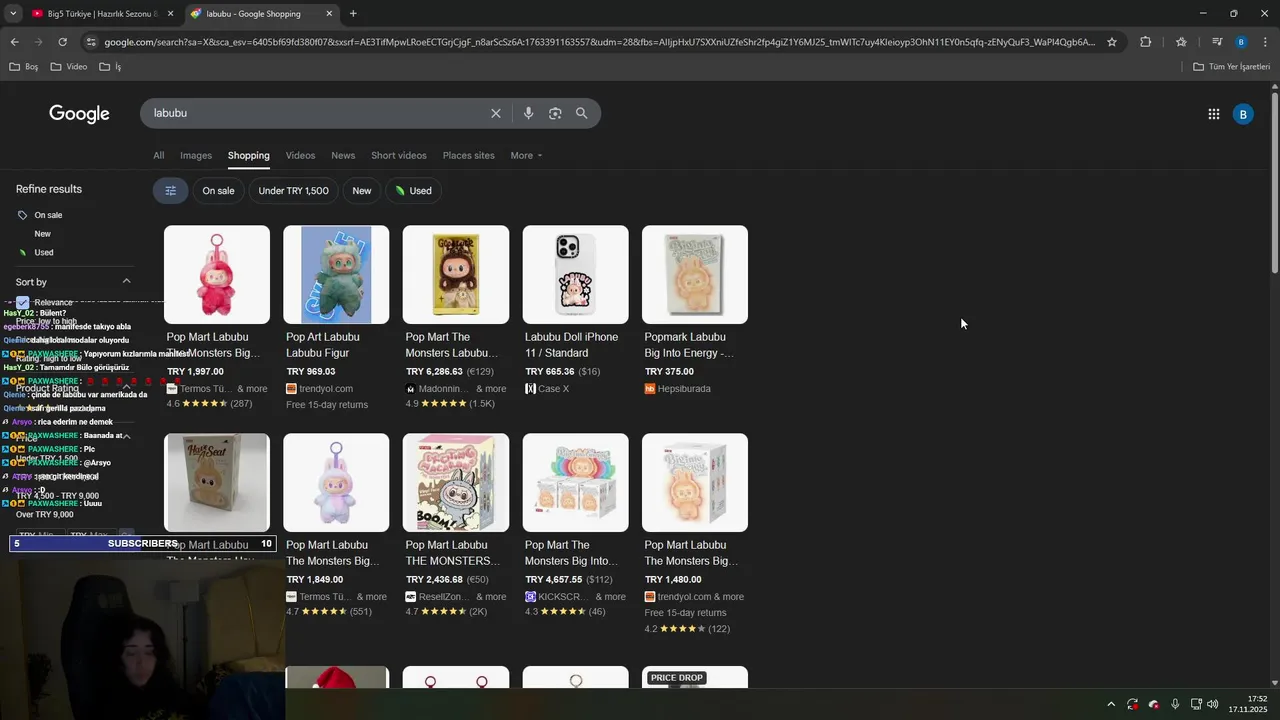Open the Boş bookmarks folder
The image size is (1280, 720).
click(24, 67)
